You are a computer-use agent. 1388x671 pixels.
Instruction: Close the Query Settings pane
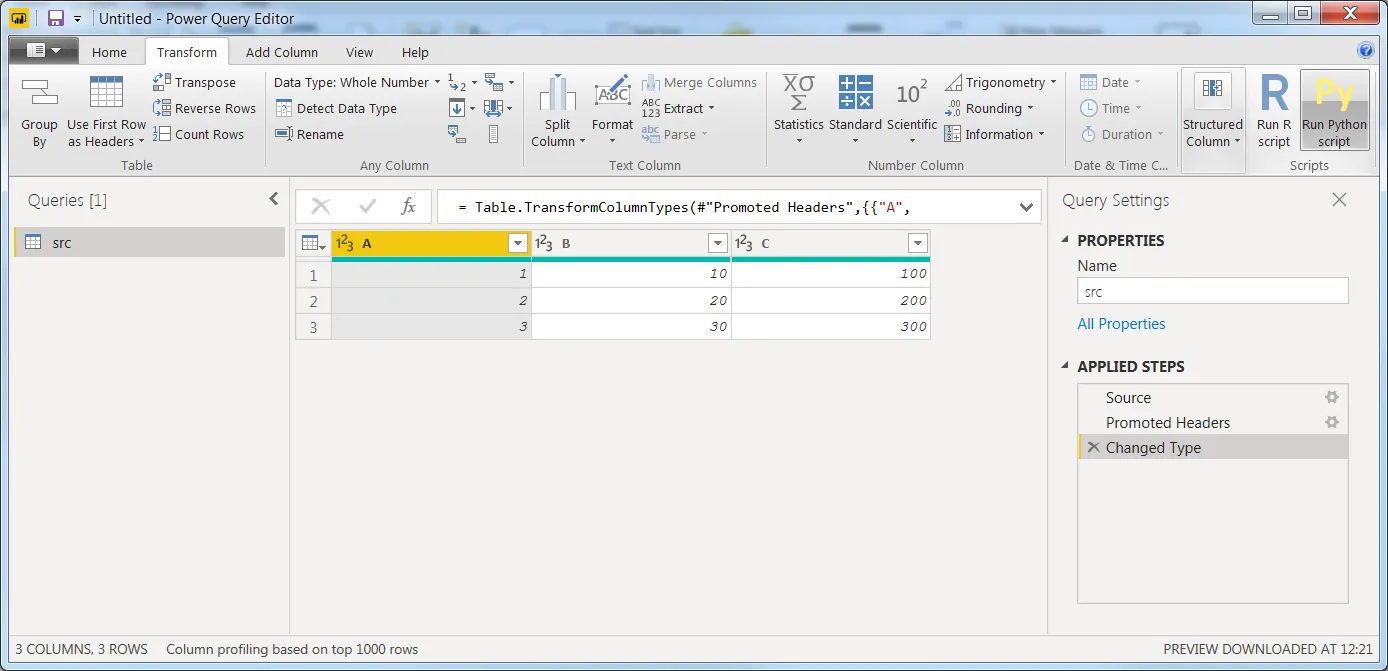[1339, 200]
